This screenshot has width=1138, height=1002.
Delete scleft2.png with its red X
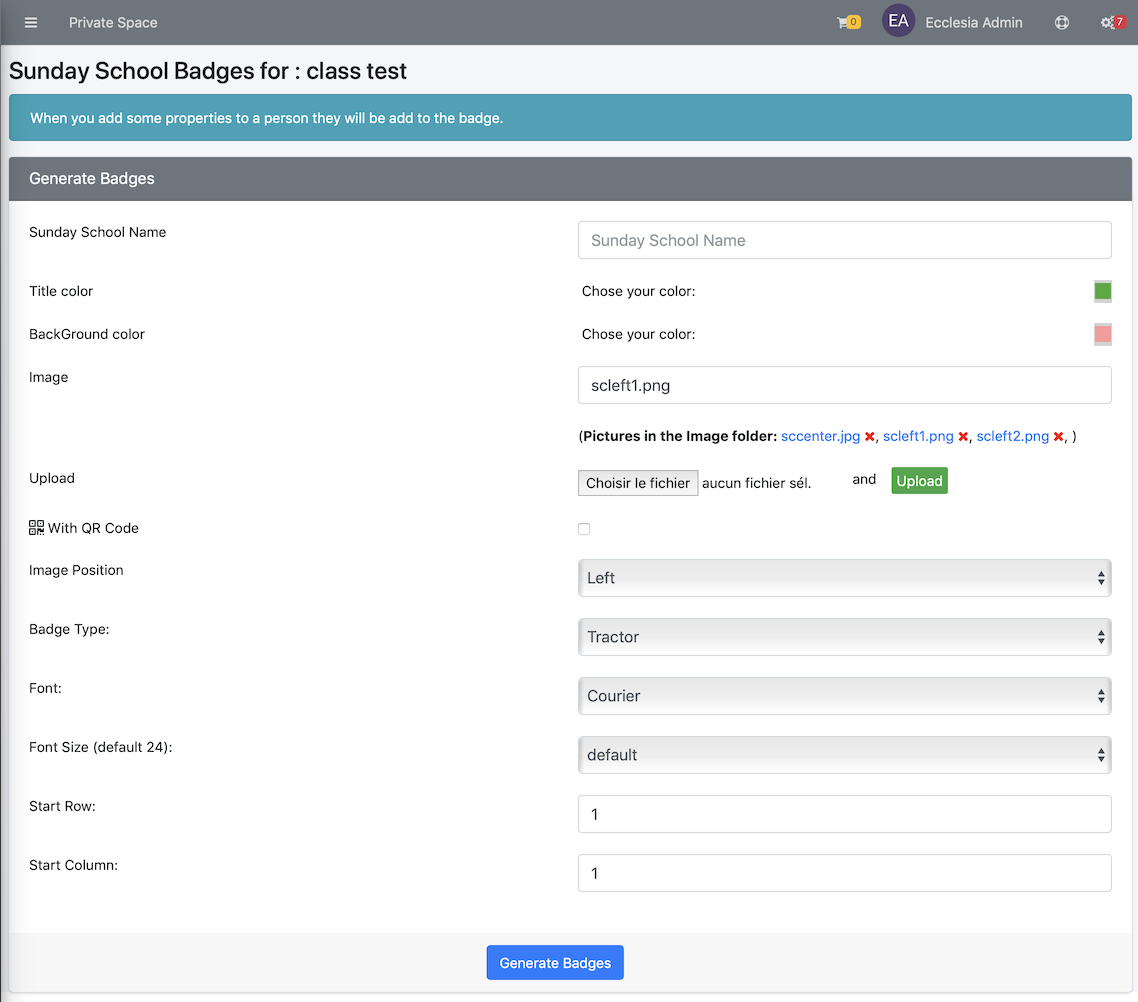click(1058, 437)
